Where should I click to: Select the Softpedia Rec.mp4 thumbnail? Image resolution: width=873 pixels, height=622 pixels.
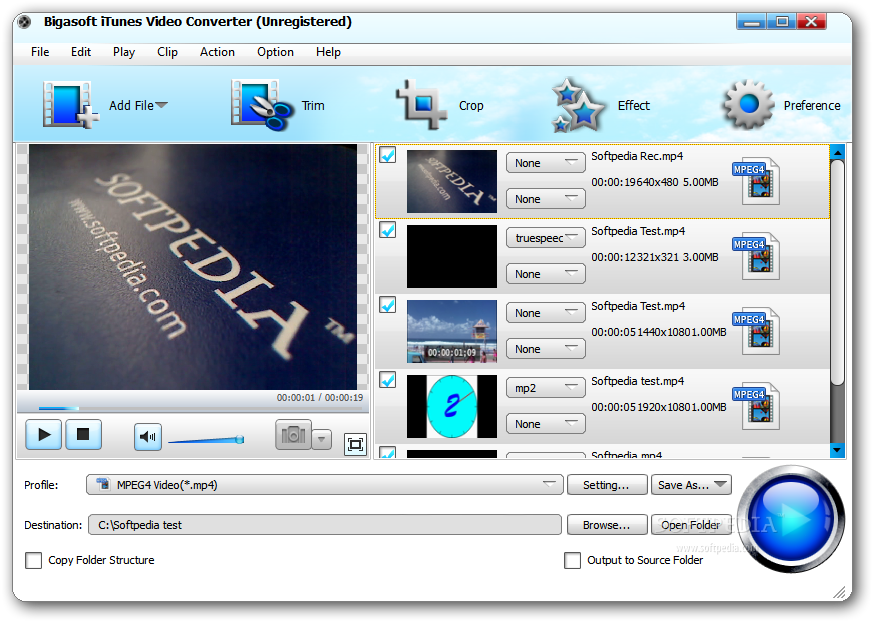[x=452, y=181]
